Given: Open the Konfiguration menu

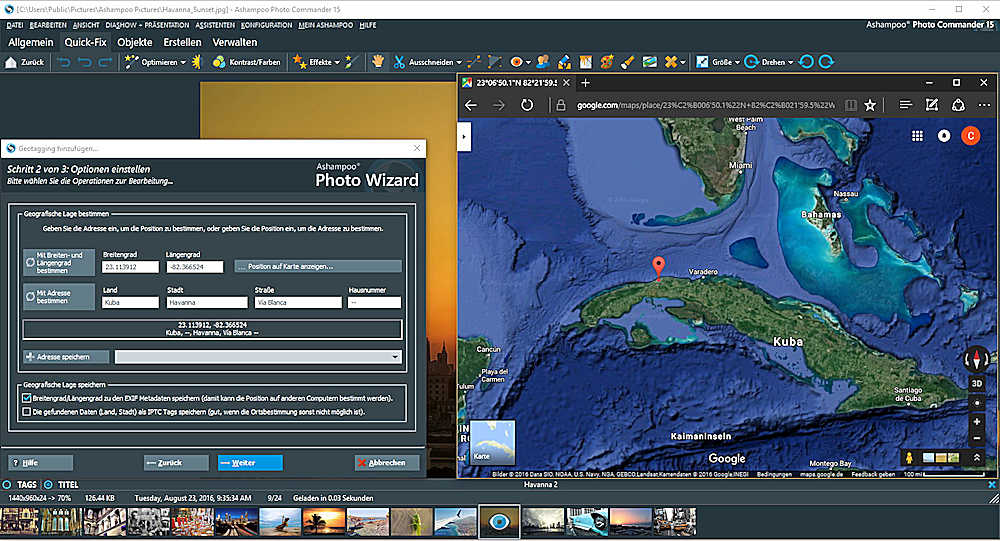Looking at the screenshot, I should [264, 24].
